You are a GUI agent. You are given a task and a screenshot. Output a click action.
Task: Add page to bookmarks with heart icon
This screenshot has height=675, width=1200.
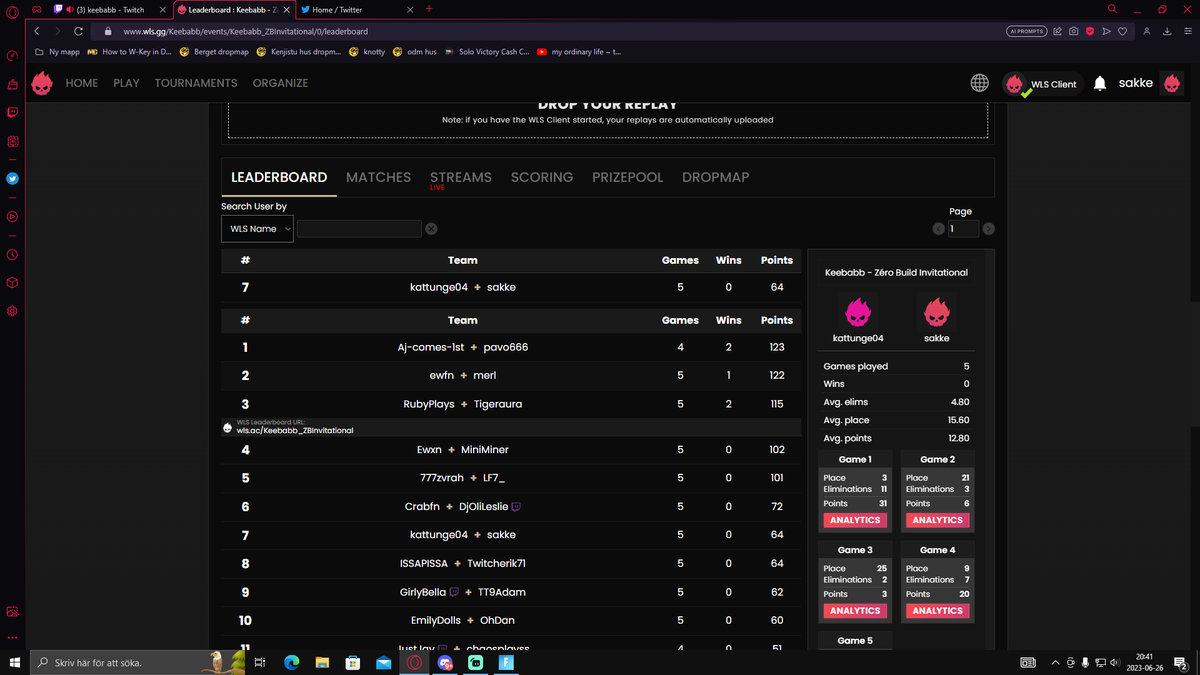click(1123, 31)
